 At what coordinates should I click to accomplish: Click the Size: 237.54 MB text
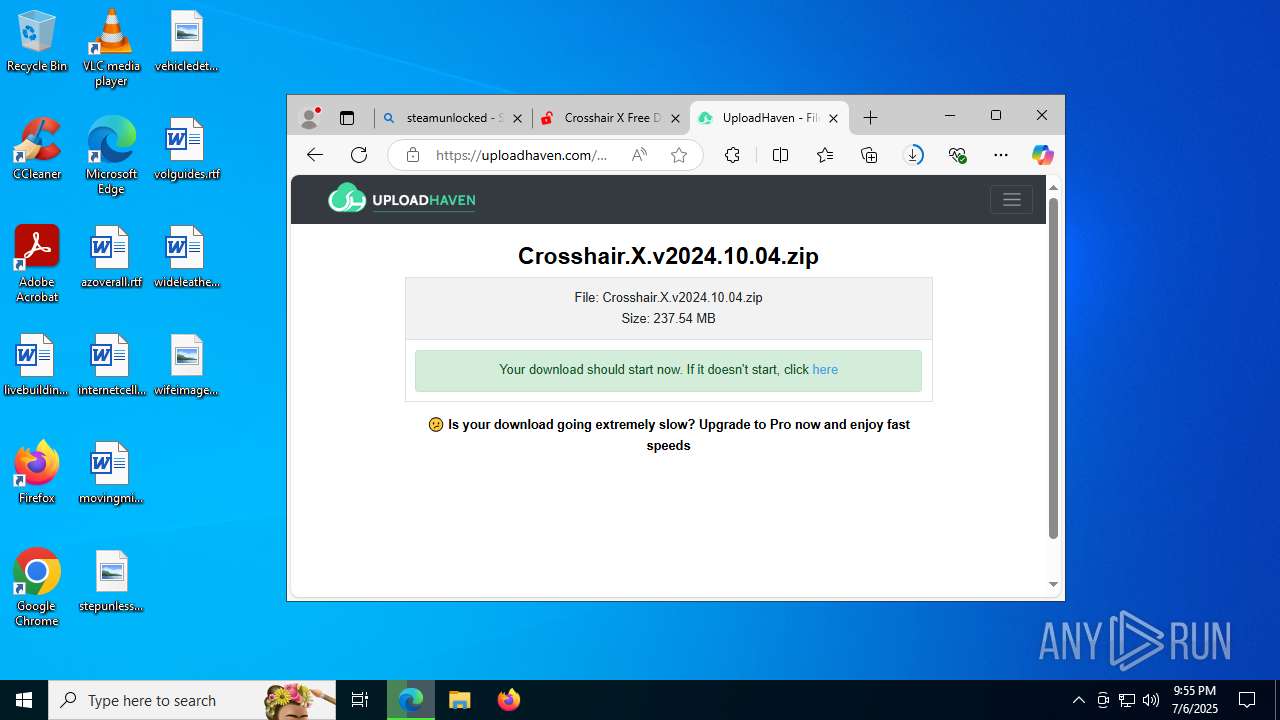(668, 319)
